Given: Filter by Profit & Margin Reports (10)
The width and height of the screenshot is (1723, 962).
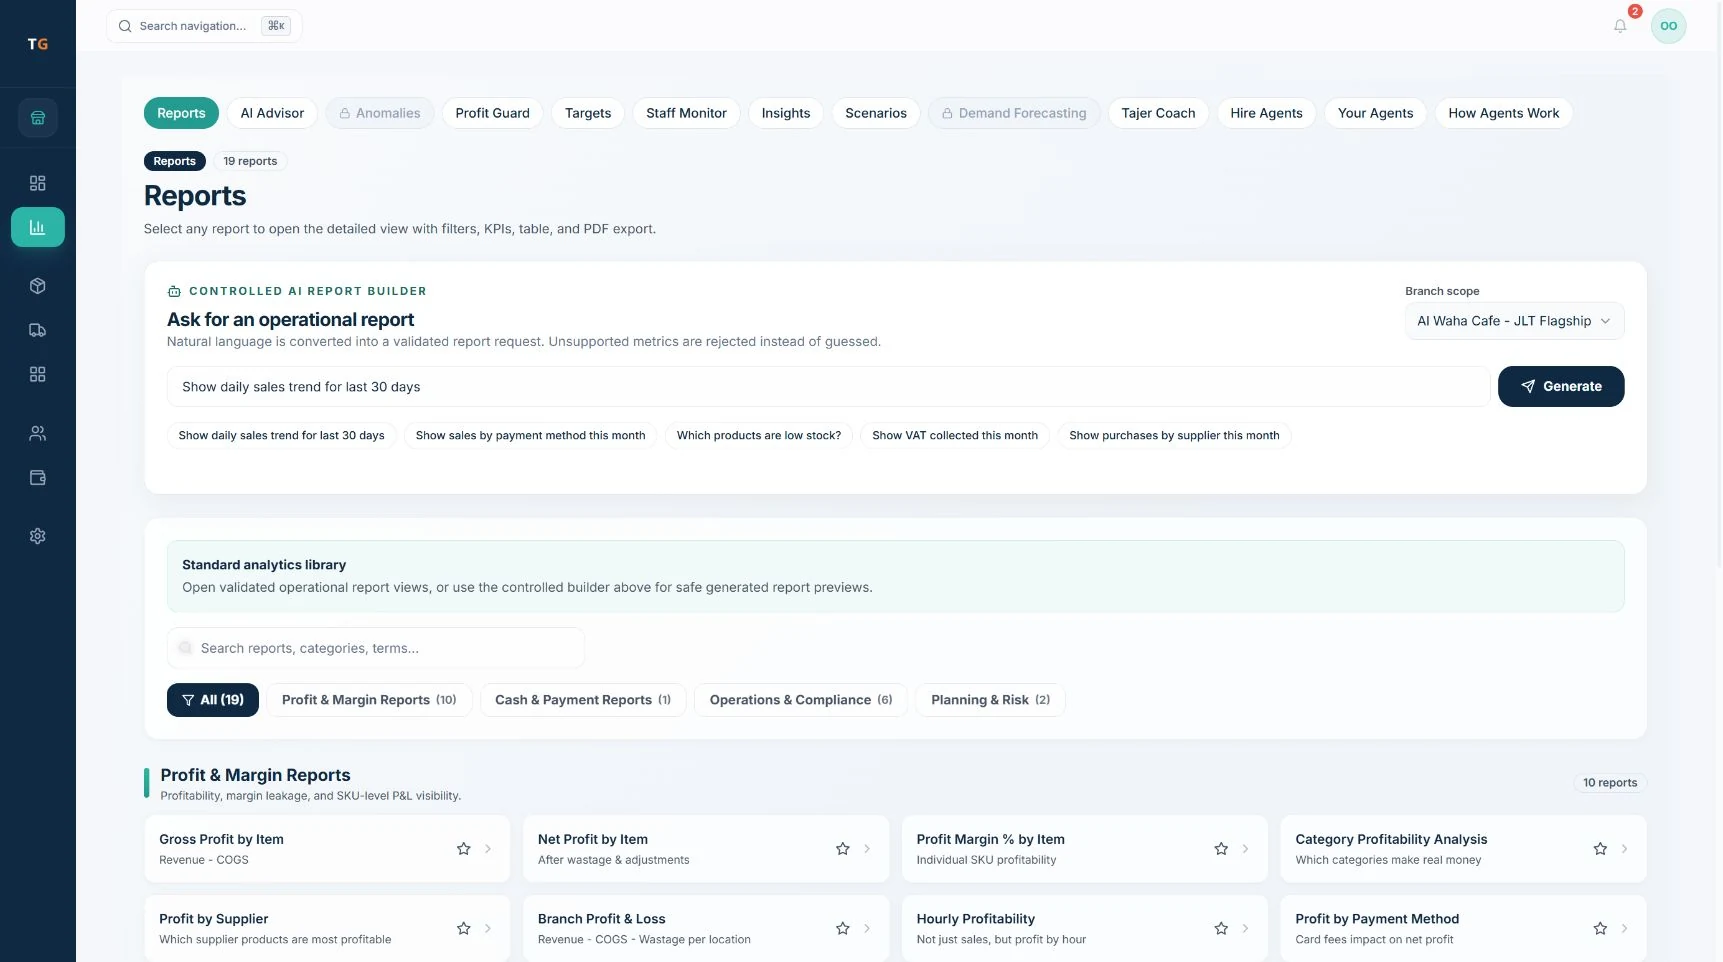Looking at the screenshot, I should click(x=369, y=700).
